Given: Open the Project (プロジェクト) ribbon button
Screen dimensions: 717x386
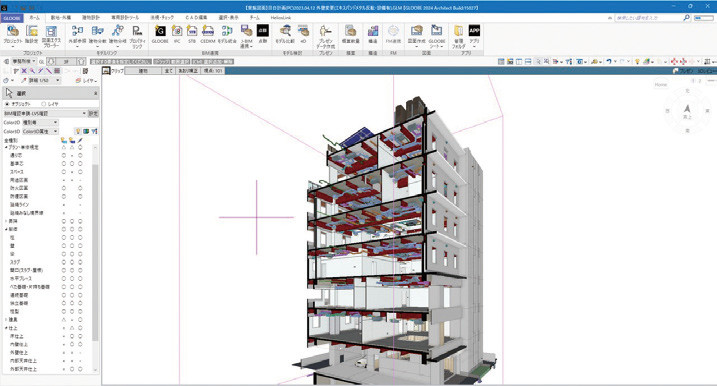Looking at the screenshot, I should click(x=12, y=35).
